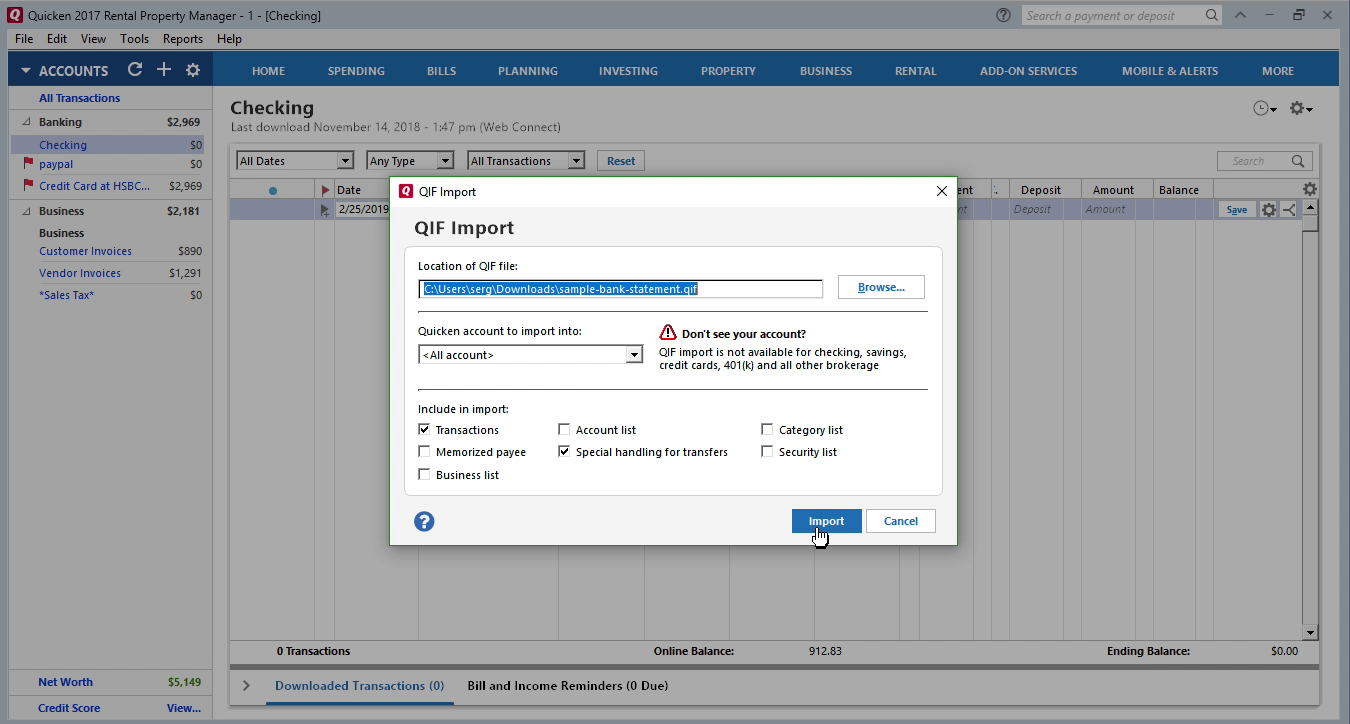This screenshot has height=724, width=1350.
Task: Open the Quicken account to import into dropdown
Action: click(530, 355)
